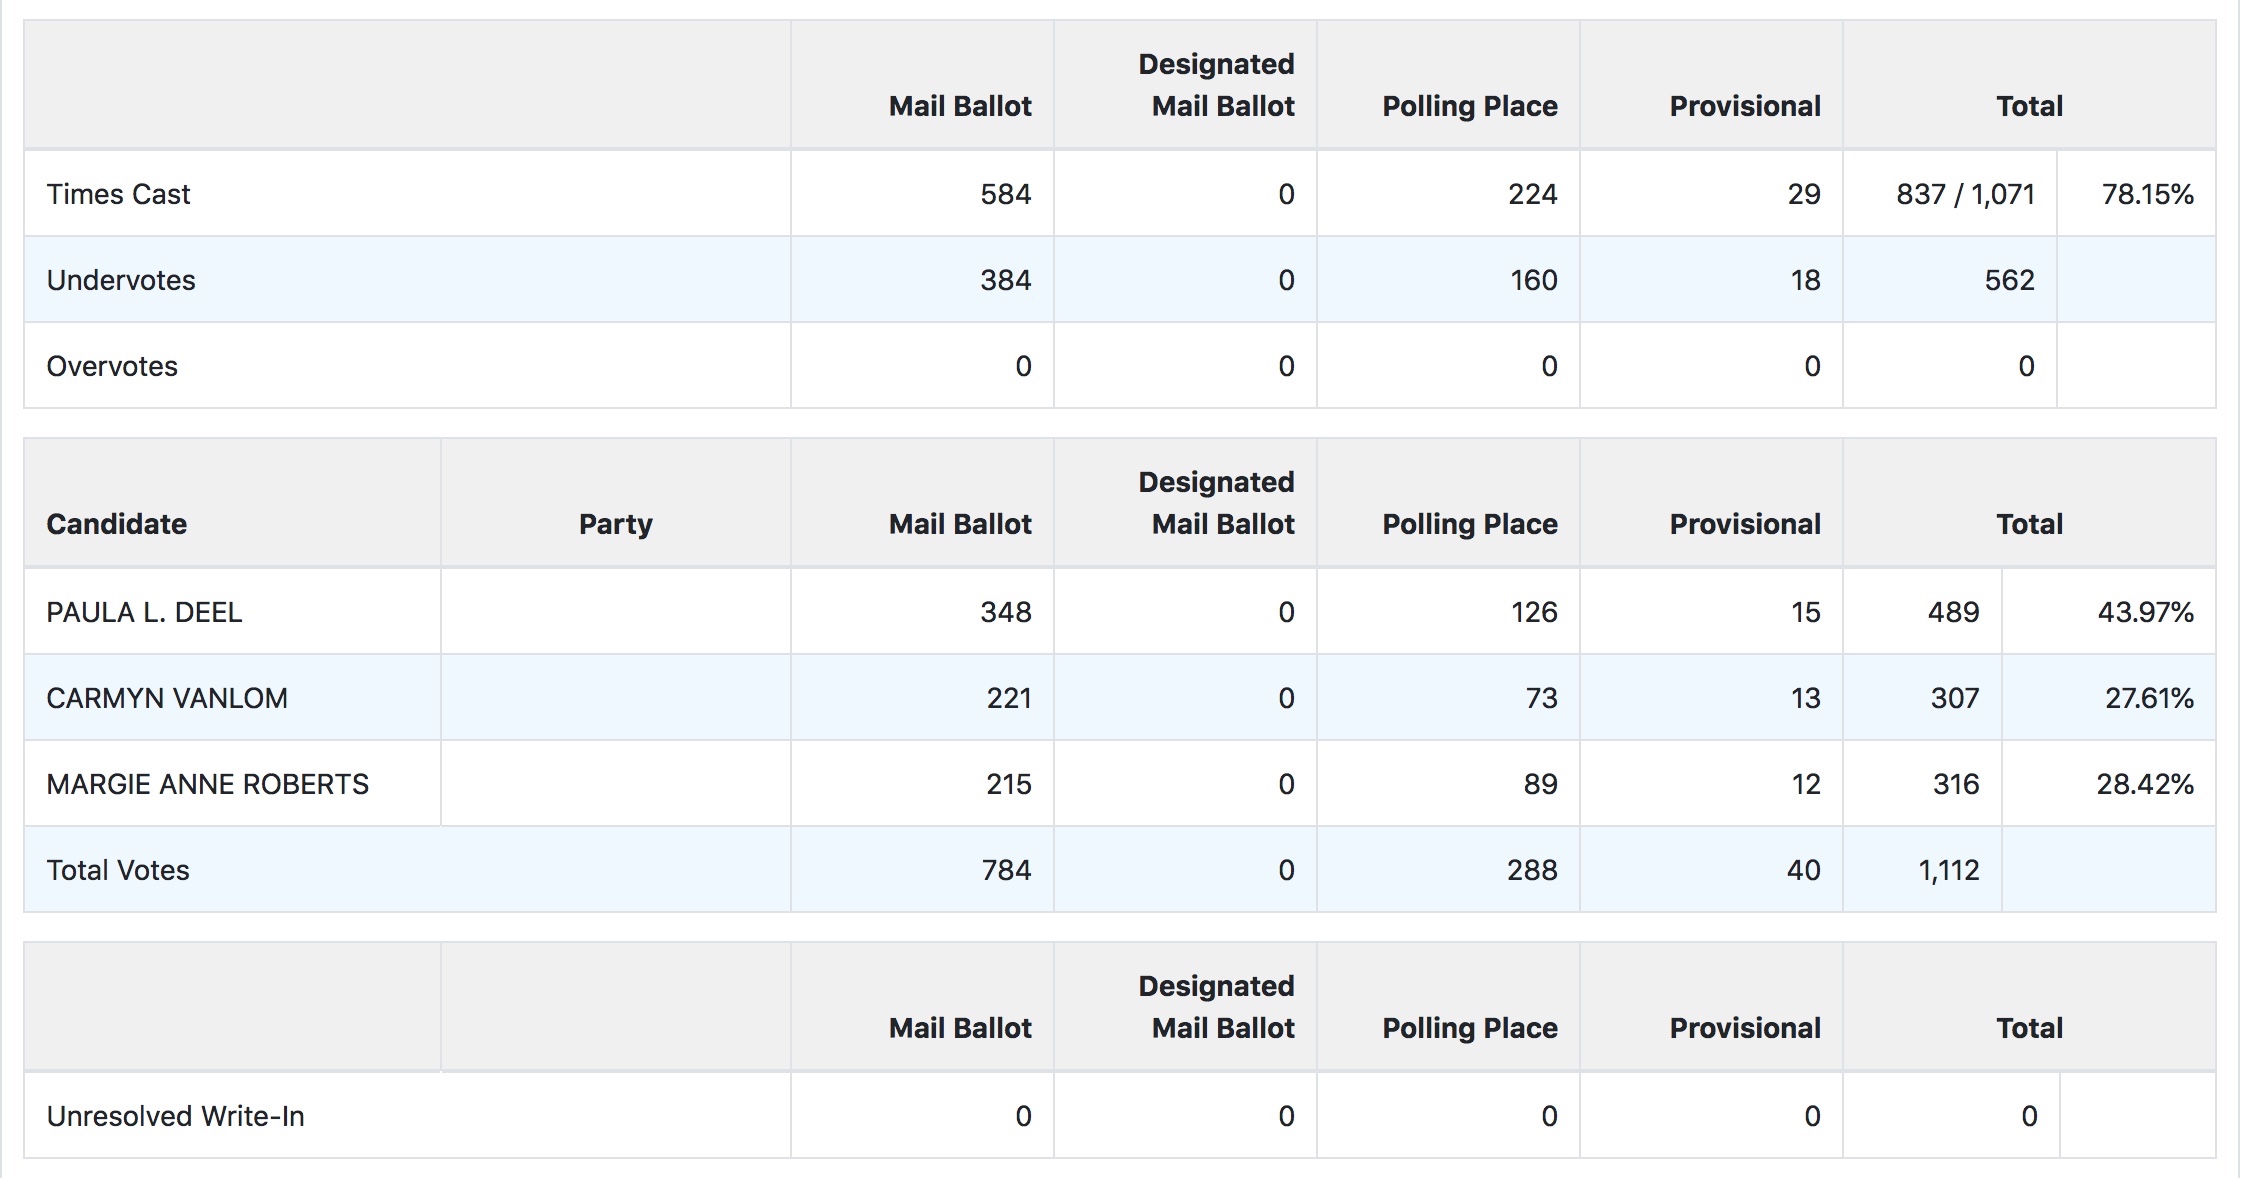
Task: Click the Unresolved Write-In row label
Action: click(x=175, y=1116)
